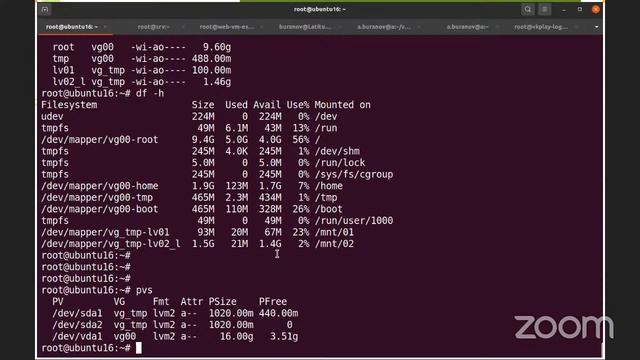Expand the tab list dropdown arrow
Screen dimensions: 640x360
pos(596,27)
